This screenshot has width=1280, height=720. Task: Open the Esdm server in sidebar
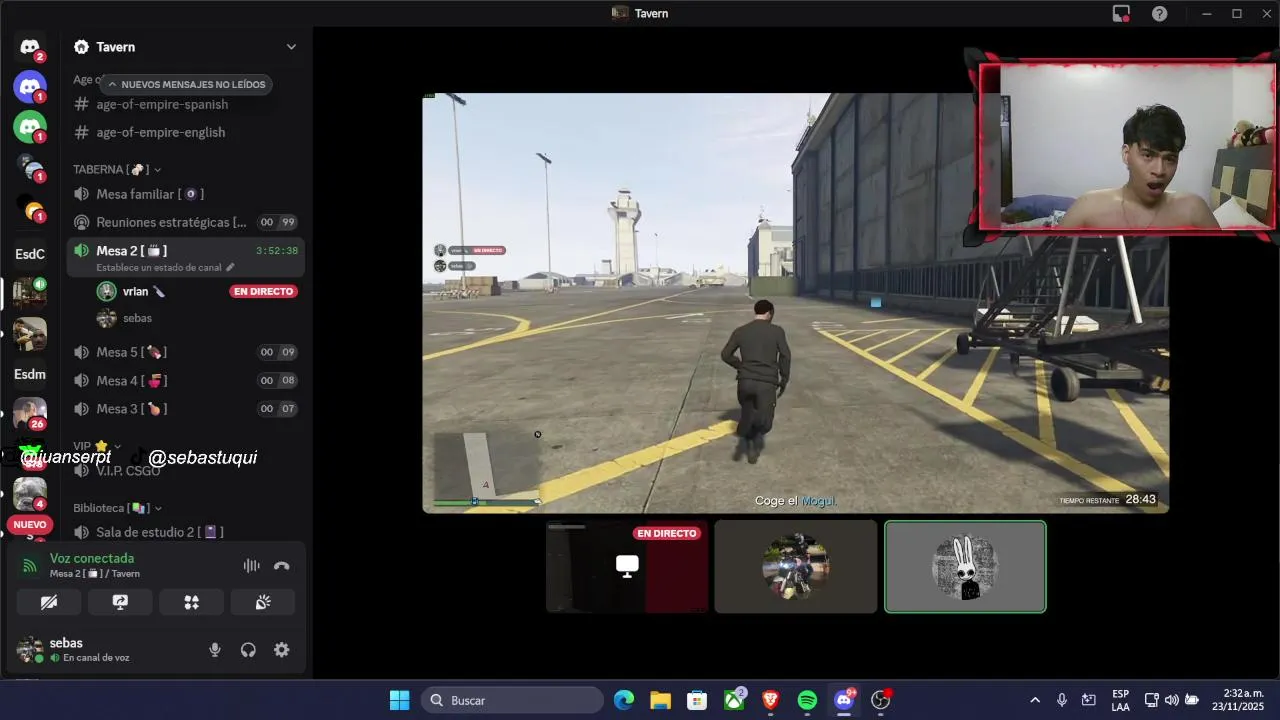tap(30, 374)
